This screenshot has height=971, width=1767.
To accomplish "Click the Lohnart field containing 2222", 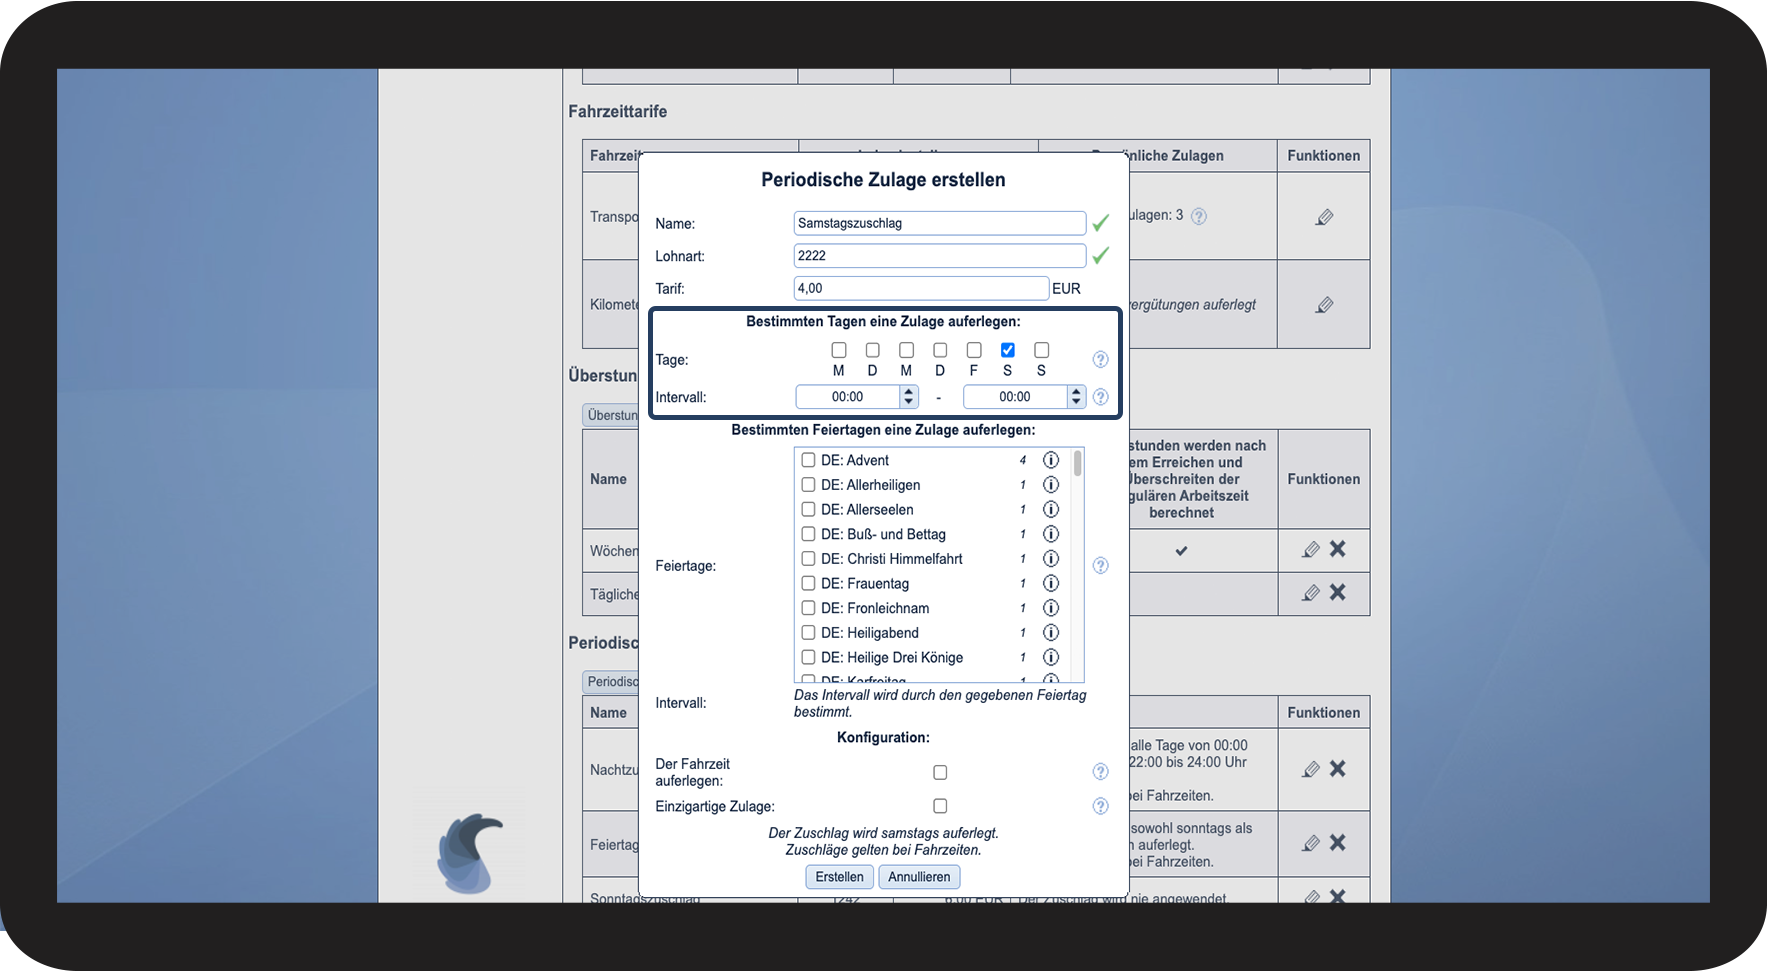I will point(940,256).
